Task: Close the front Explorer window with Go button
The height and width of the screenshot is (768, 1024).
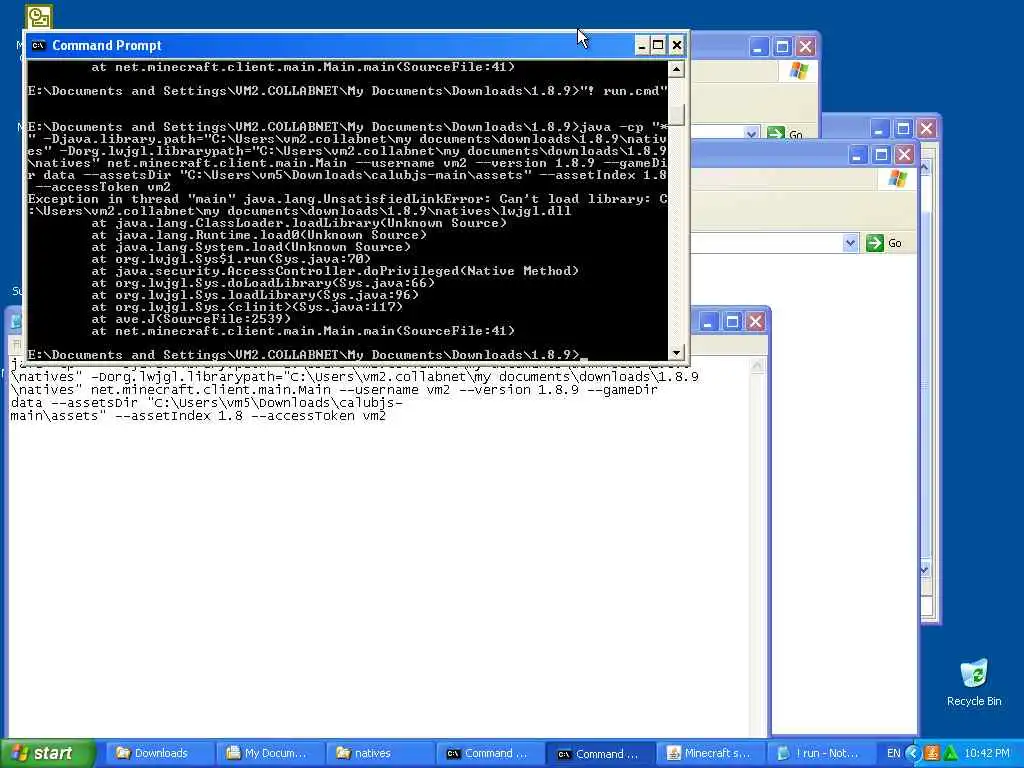Action: pos(904,155)
